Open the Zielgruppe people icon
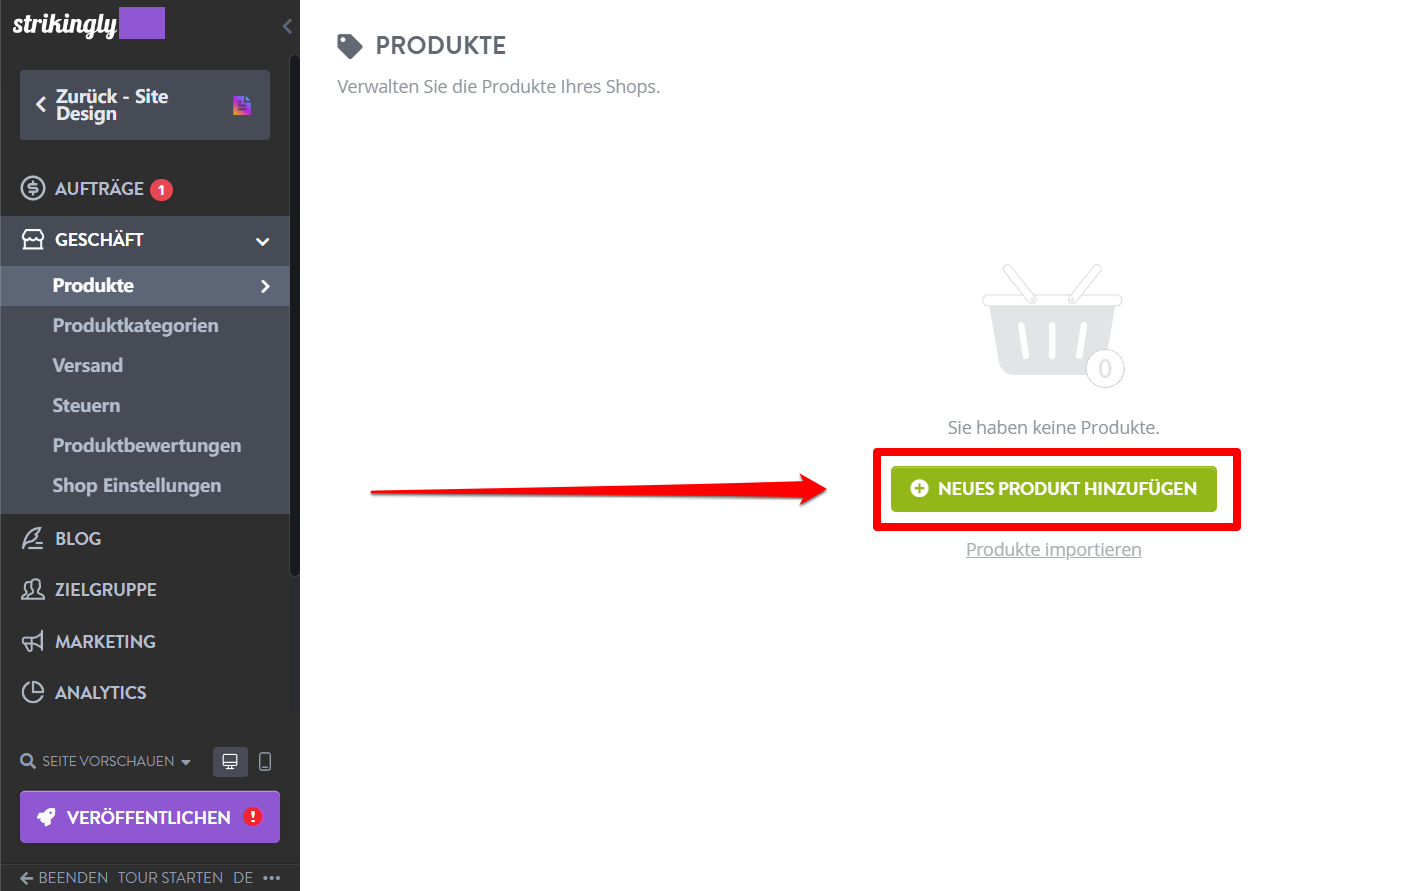 pos(33,589)
